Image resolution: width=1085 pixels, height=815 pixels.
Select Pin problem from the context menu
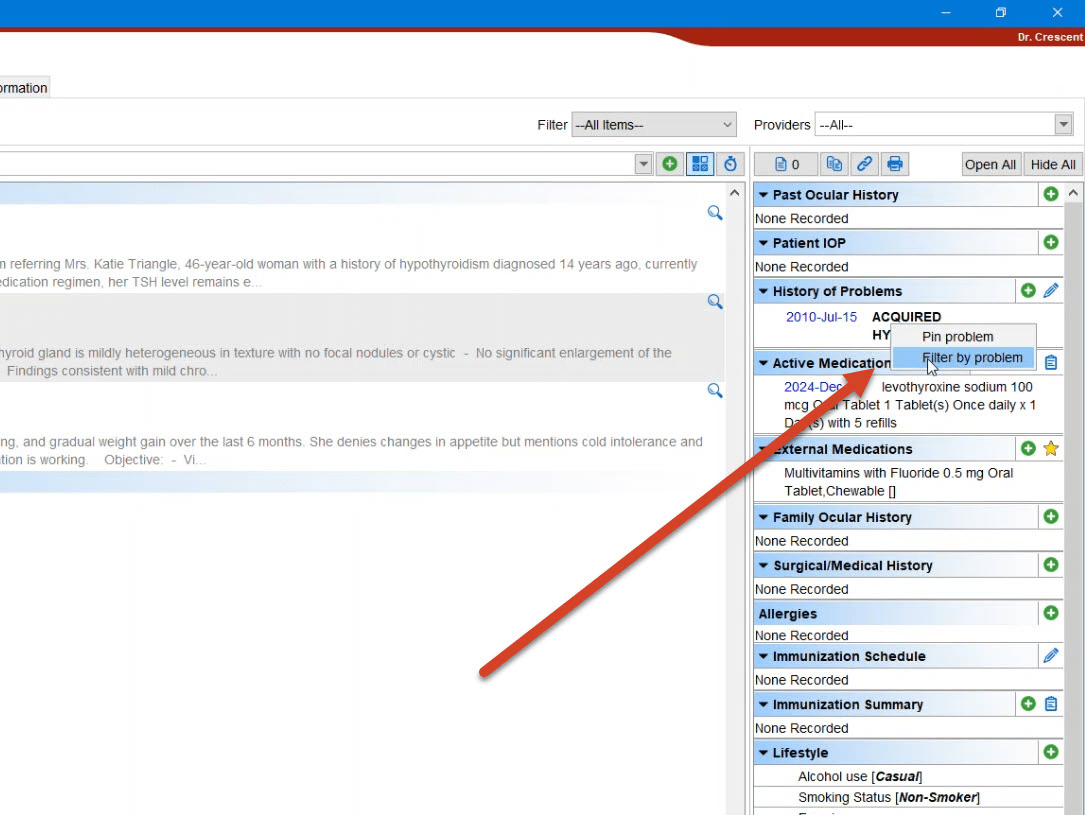coord(957,337)
